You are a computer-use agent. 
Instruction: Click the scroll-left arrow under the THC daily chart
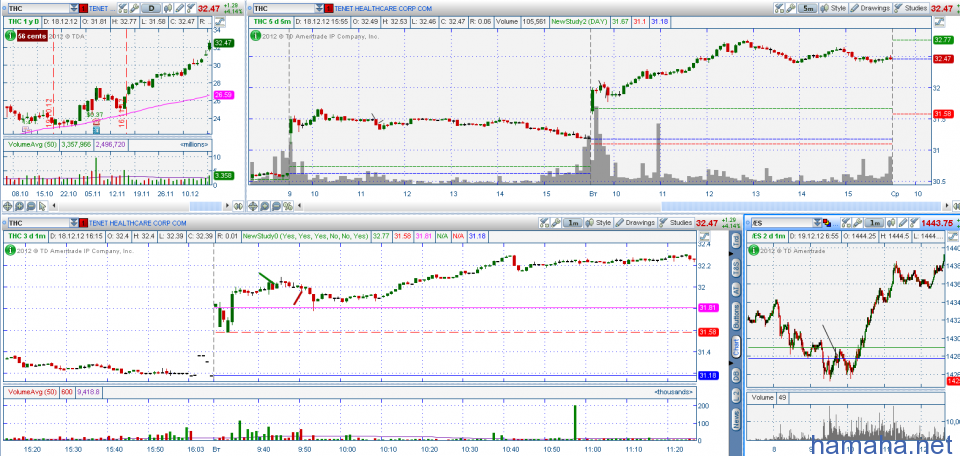pyautogui.click(x=54, y=206)
